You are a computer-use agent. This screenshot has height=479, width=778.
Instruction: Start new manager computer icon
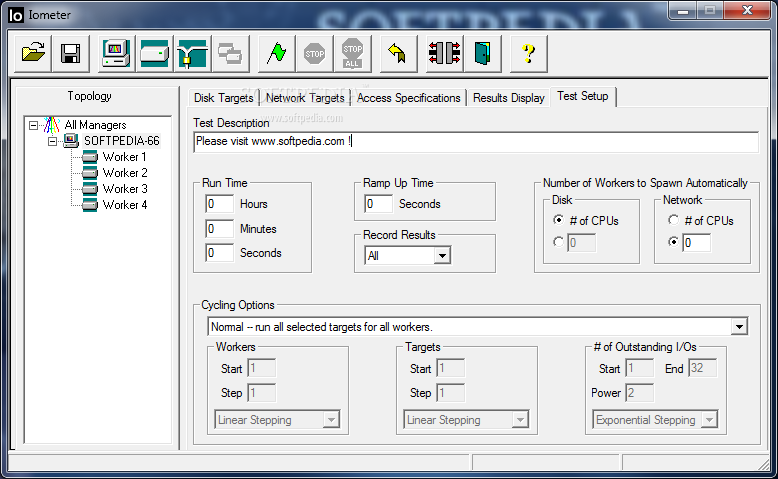[x=116, y=53]
